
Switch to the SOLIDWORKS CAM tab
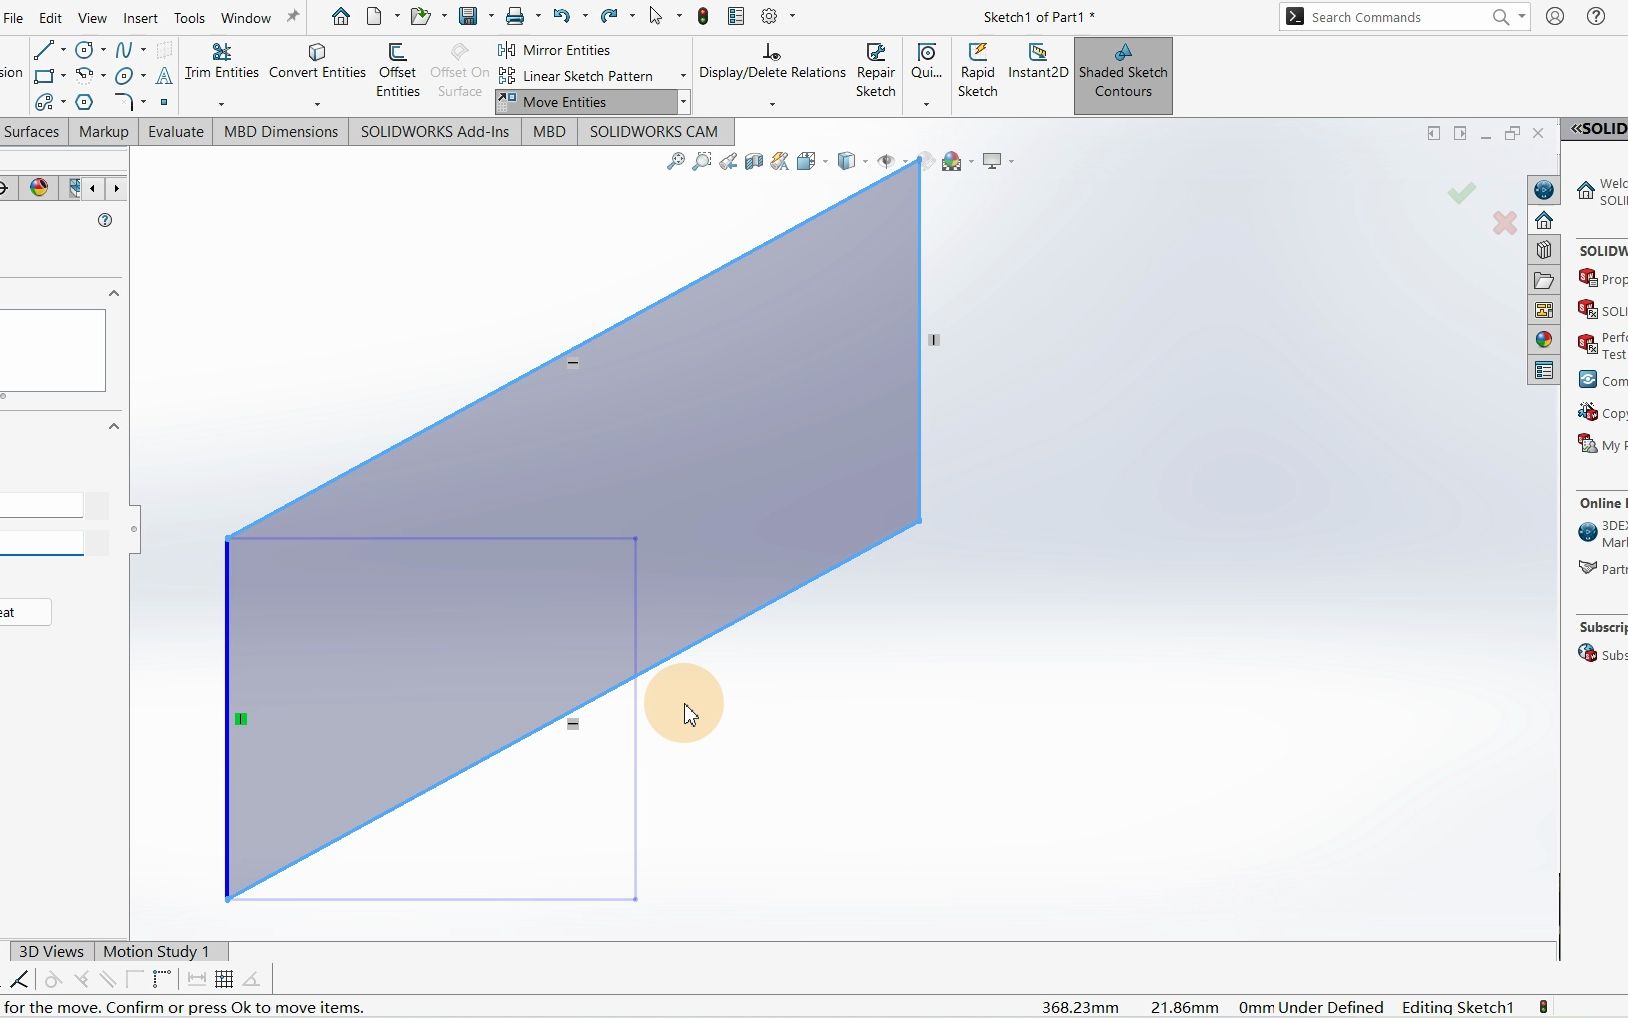pos(653,131)
